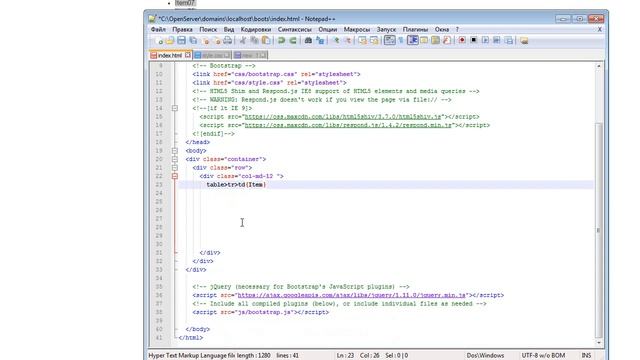
Task: Close the style.css tab with its X
Action: point(227,55)
